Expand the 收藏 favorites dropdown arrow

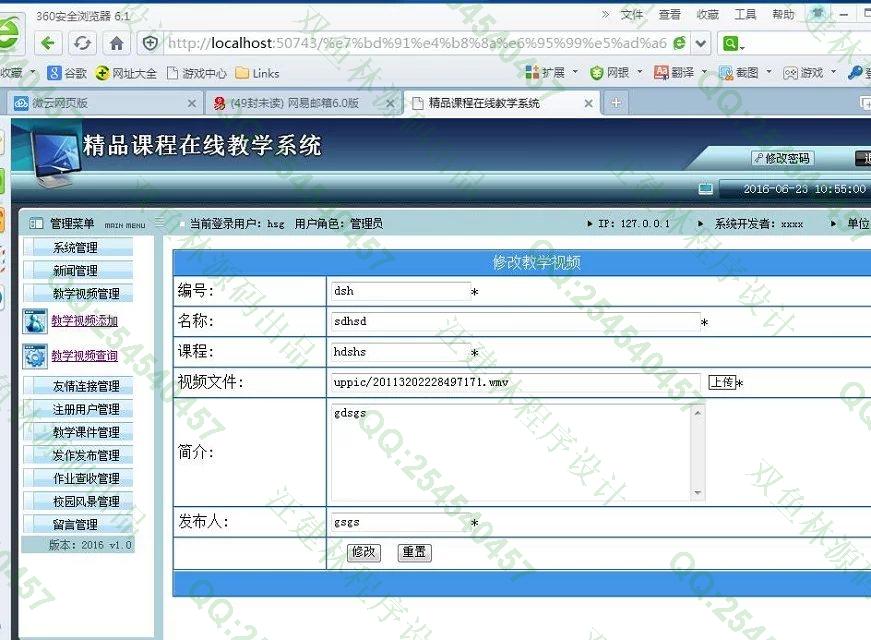pyautogui.click(x=32, y=72)
